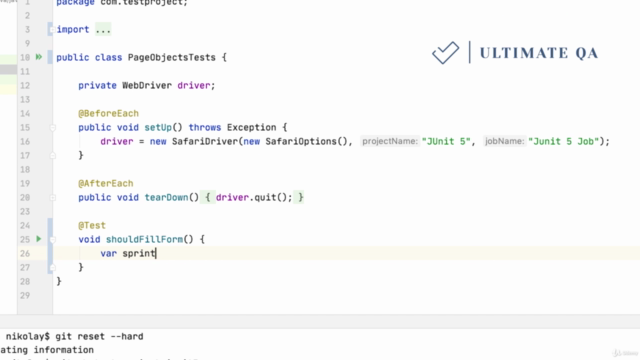Click line number 26 in gutter
Screen dimensions: 640x360
25,253
